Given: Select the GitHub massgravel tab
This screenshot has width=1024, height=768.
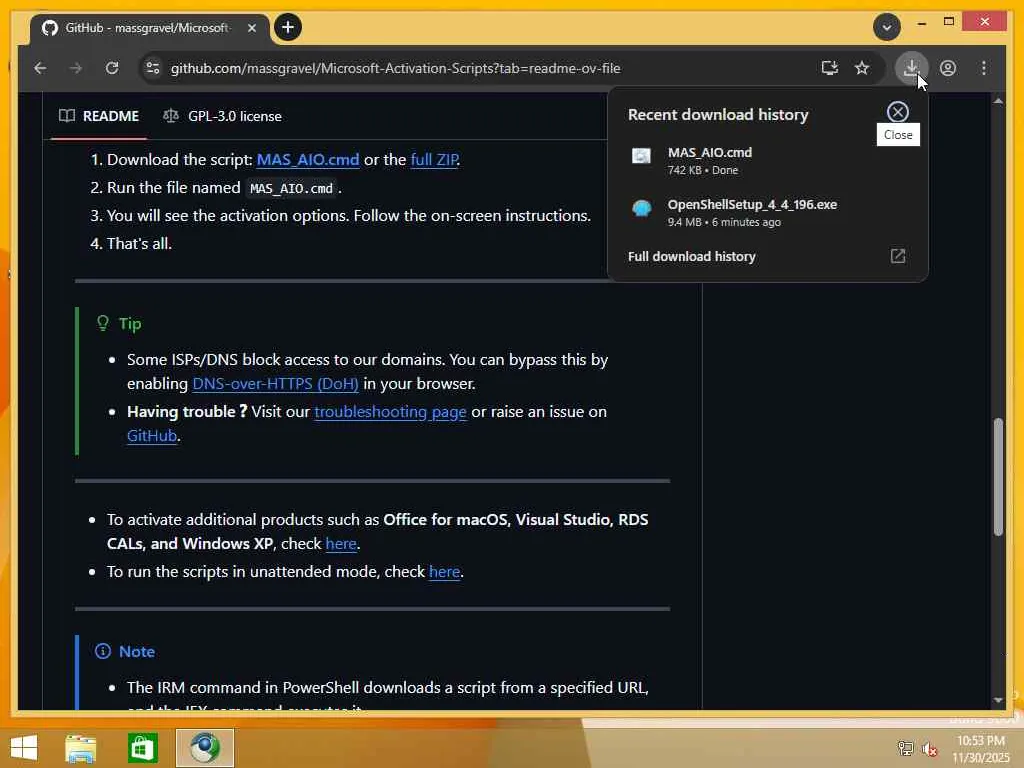Looking at the screenshot, I should pos(149,28).
